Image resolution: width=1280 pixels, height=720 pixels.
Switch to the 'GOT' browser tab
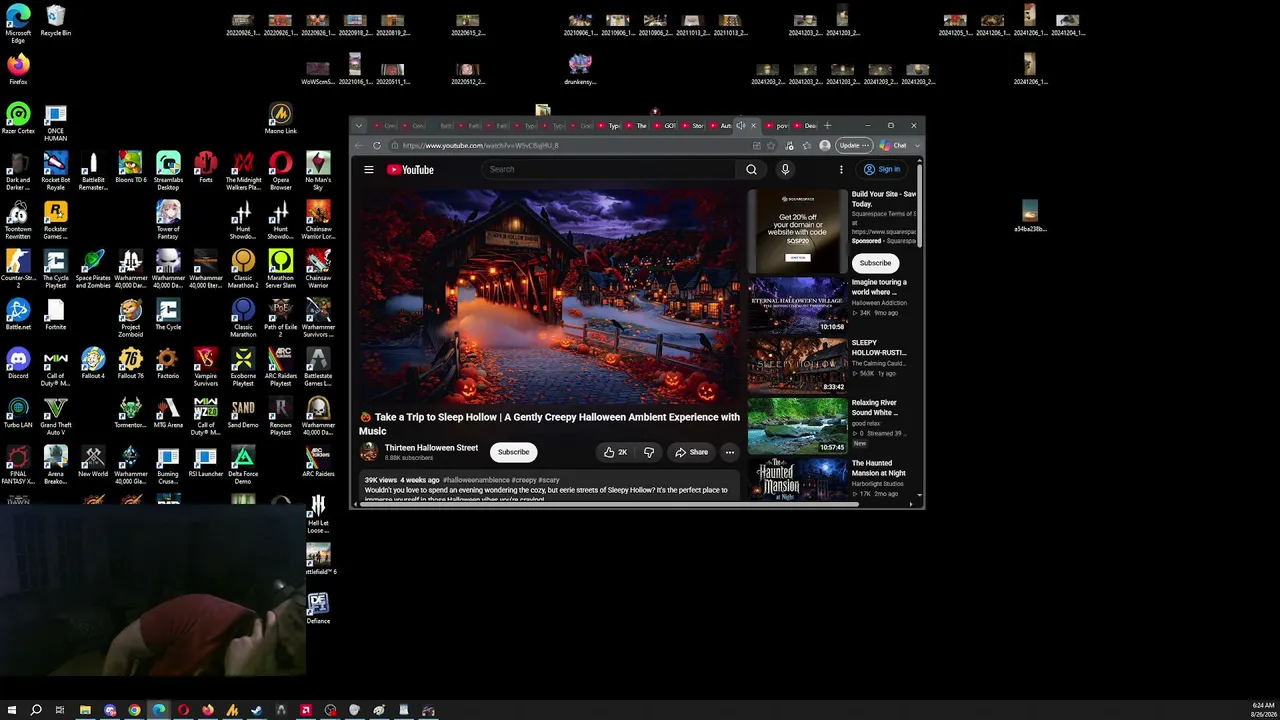(x=666, y=126)
